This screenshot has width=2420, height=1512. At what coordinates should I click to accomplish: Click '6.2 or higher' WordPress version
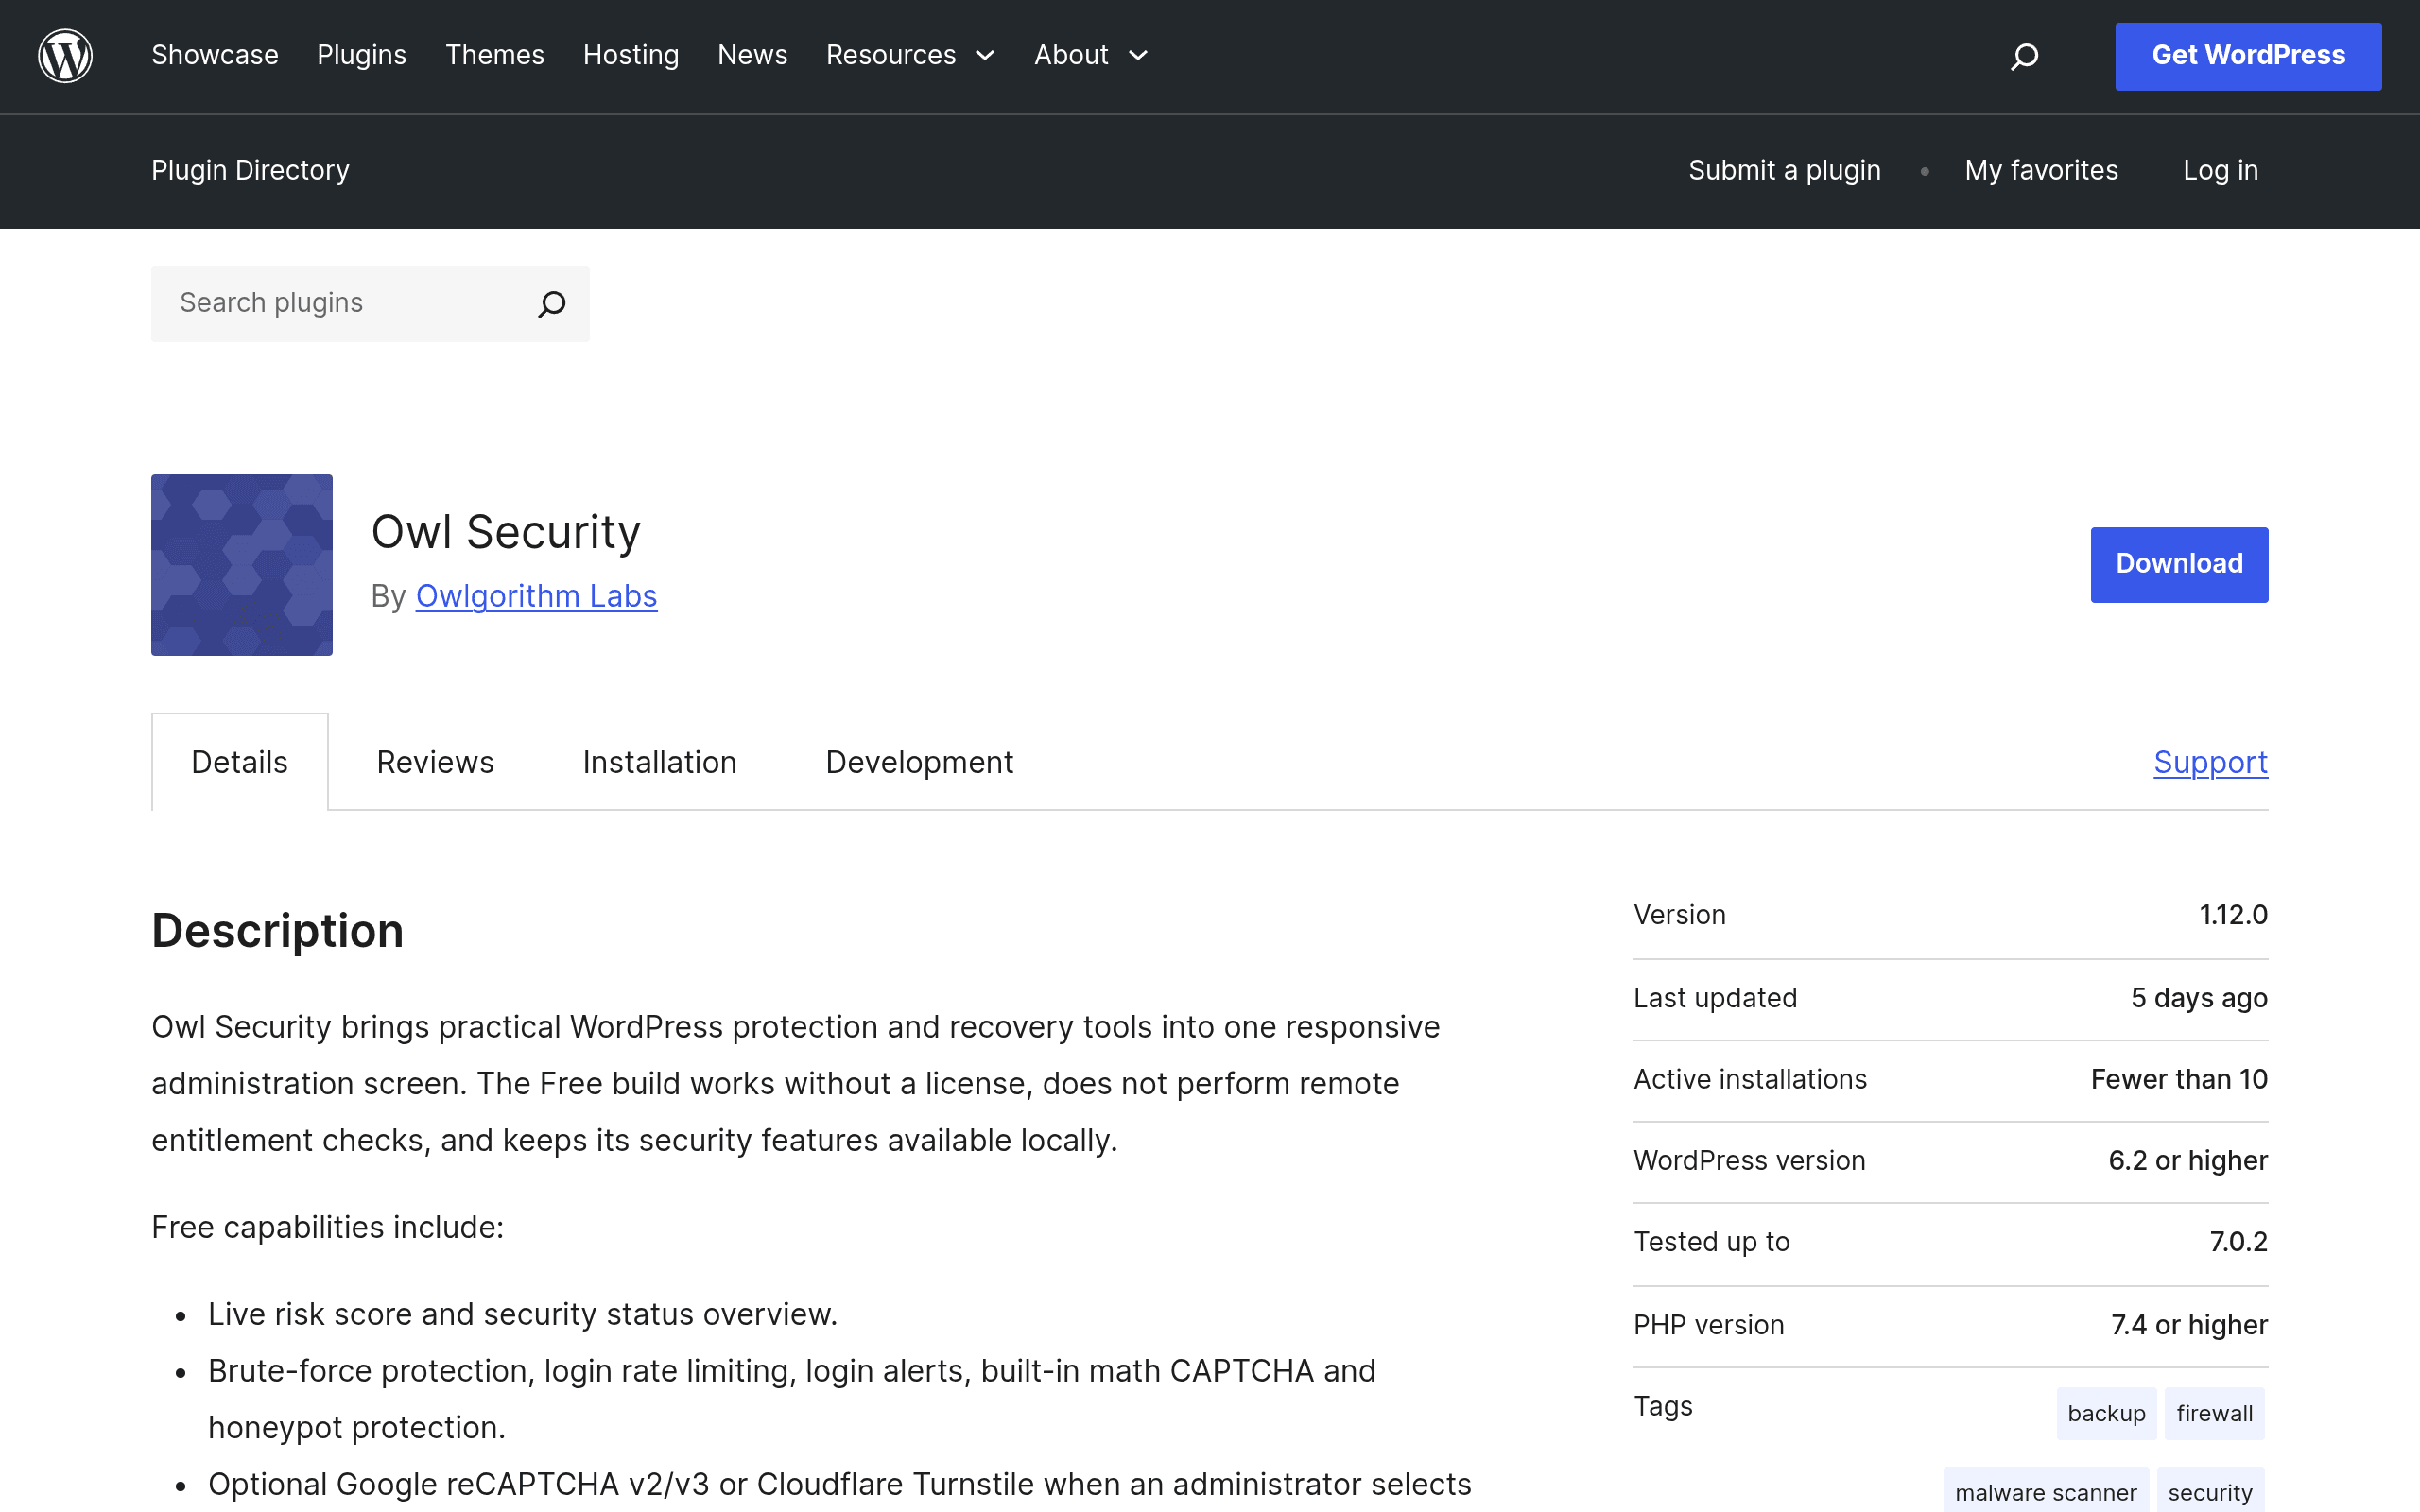(x=2188, y=1160)
